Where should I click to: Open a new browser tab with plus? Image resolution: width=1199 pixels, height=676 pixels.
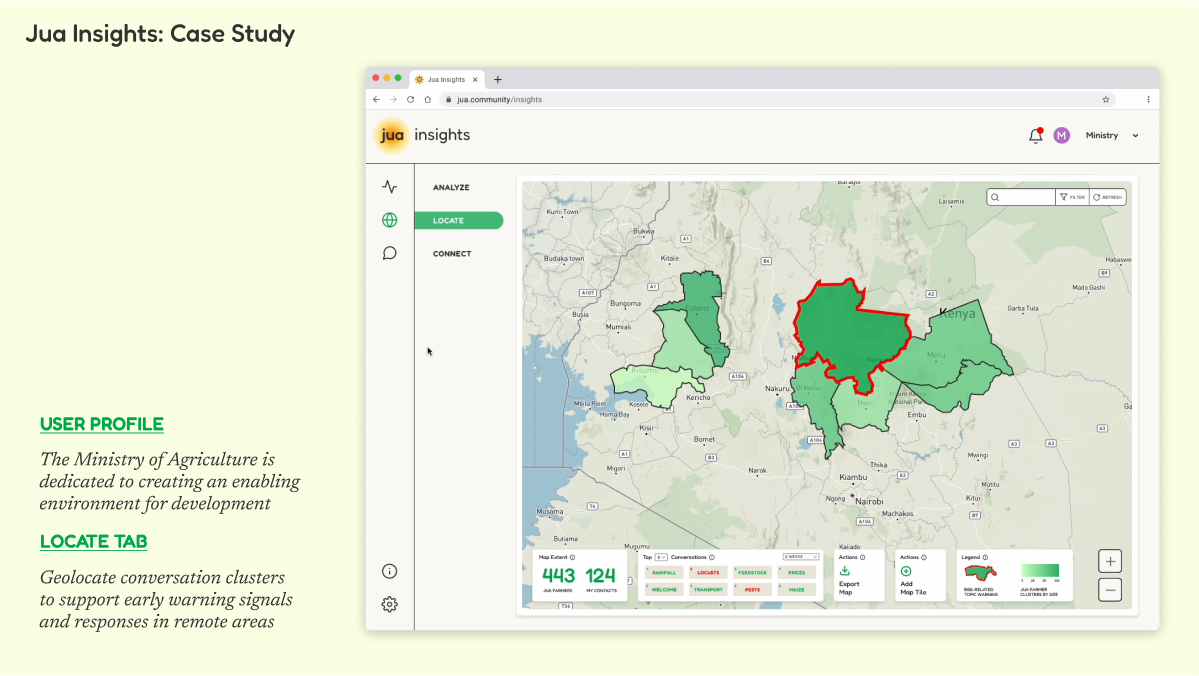[498, 80]
